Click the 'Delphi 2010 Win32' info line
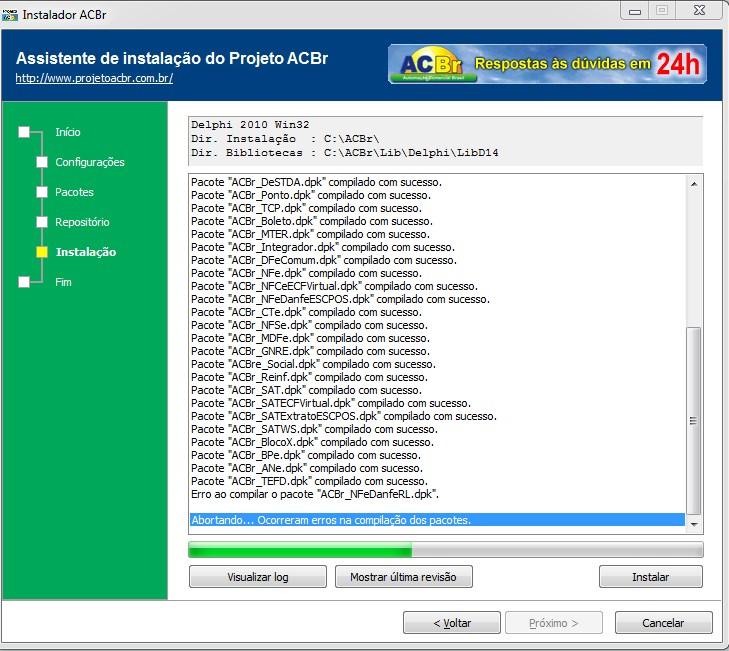The width and height of the screenshot is (729, 651). point(250,125)
